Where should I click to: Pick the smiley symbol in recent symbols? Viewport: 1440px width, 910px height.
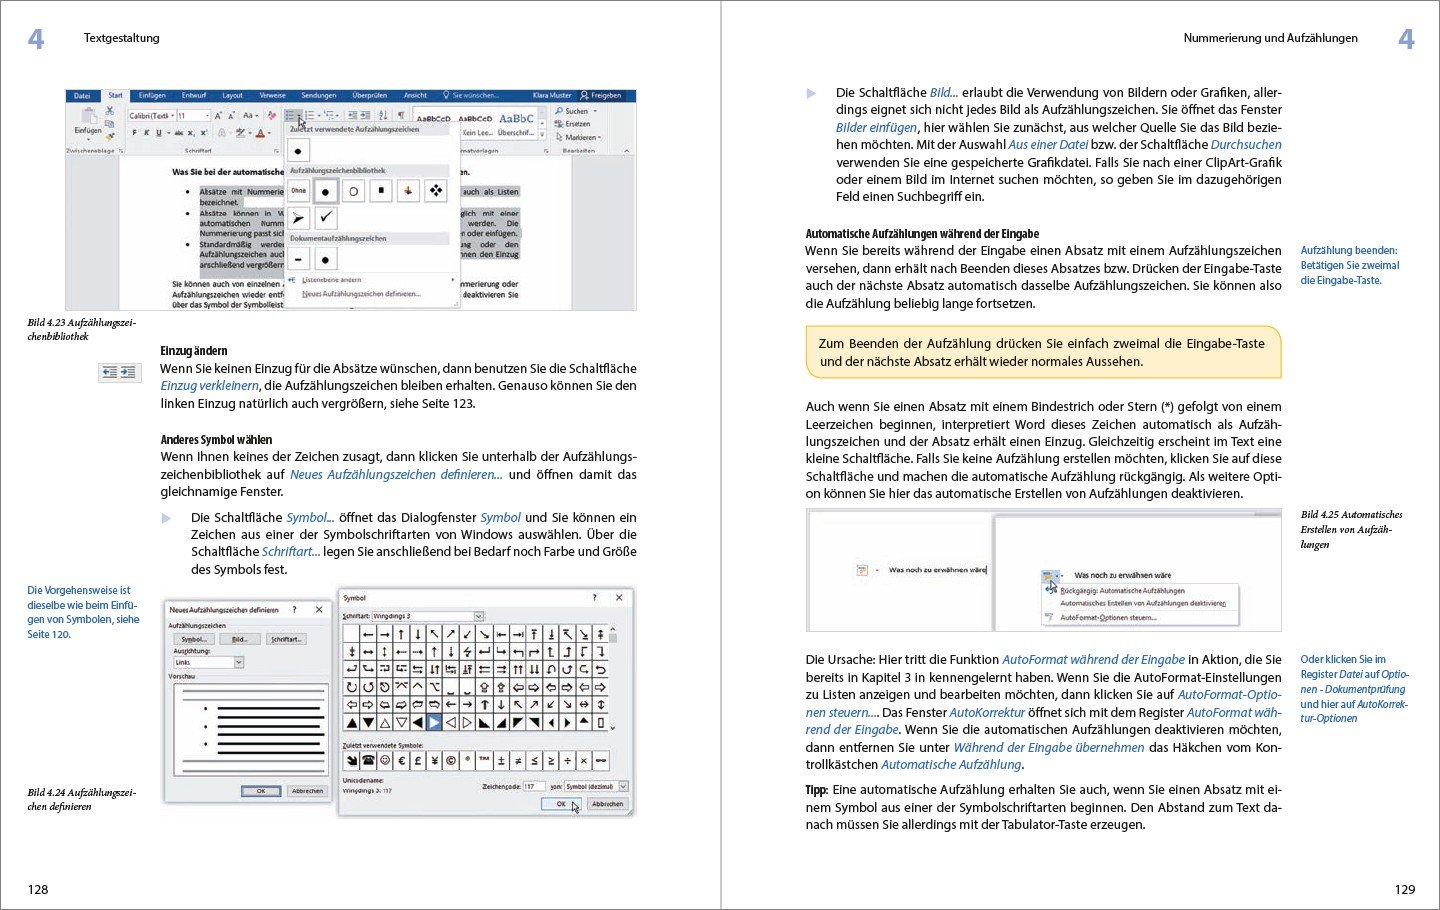click(x=385, y=761)
